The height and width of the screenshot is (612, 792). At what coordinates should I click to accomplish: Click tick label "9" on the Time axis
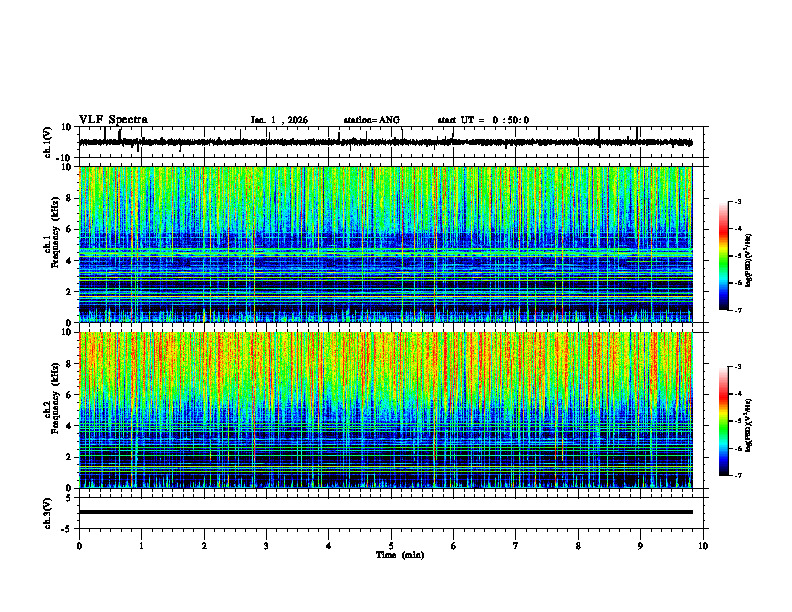click(x=640, y=546)
